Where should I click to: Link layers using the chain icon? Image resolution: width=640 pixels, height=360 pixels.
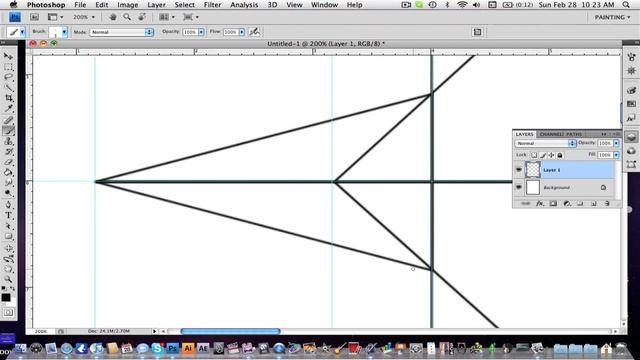(x=526, y=203)
